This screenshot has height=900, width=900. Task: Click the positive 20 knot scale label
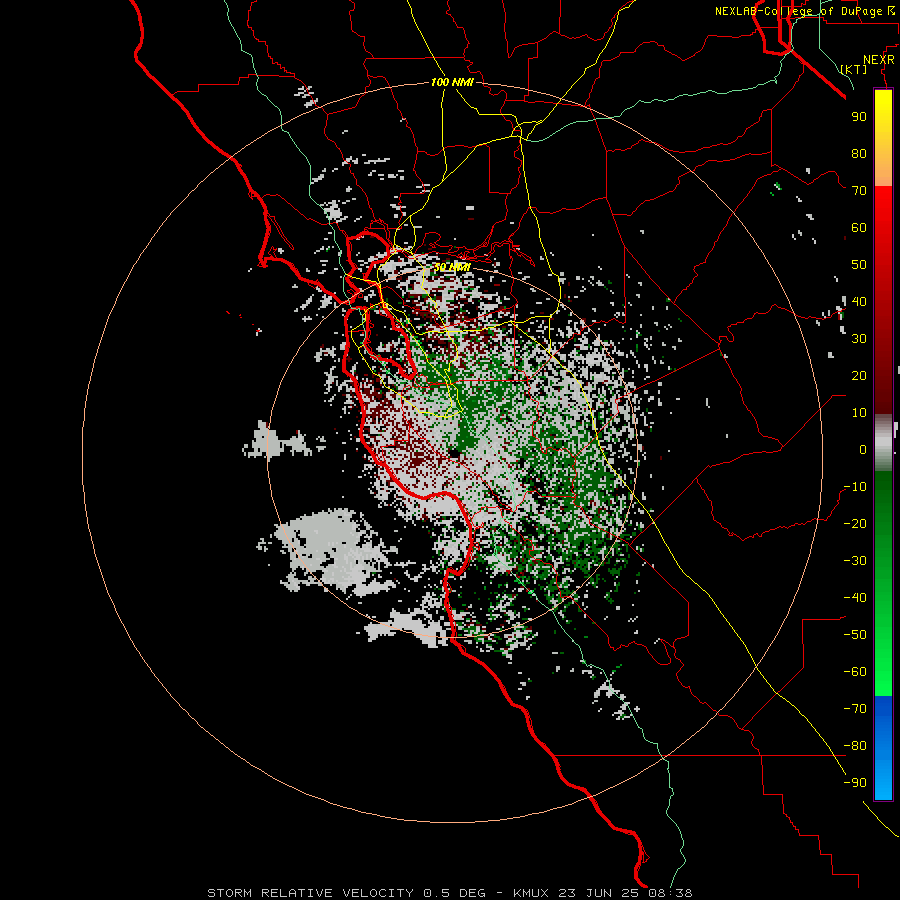click(859, 376)
